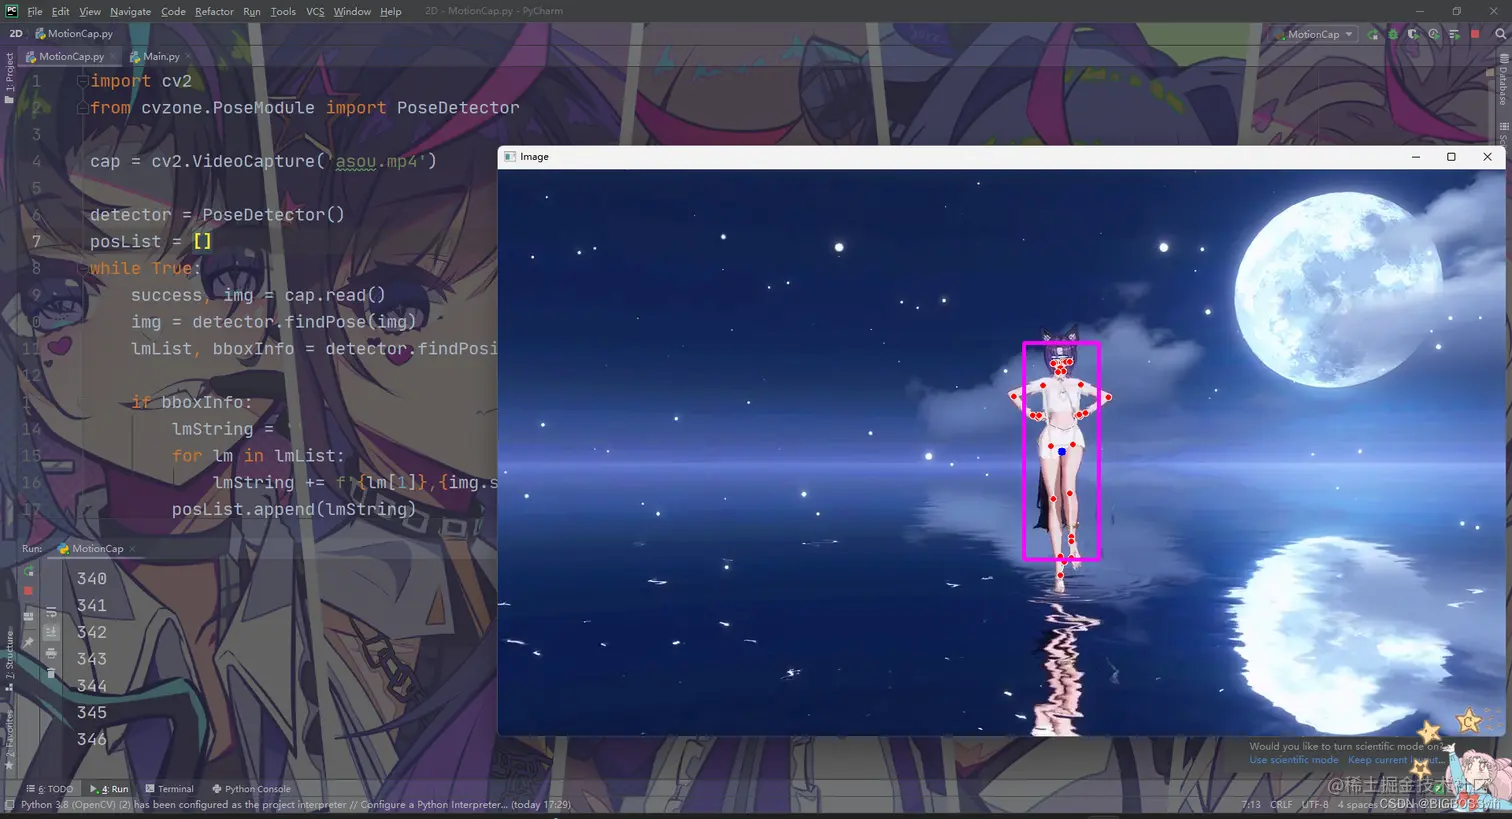Change 4 spaces indent setting
The height and width of the screenshot is (819, 1512).
click(x=1357, y=804)
